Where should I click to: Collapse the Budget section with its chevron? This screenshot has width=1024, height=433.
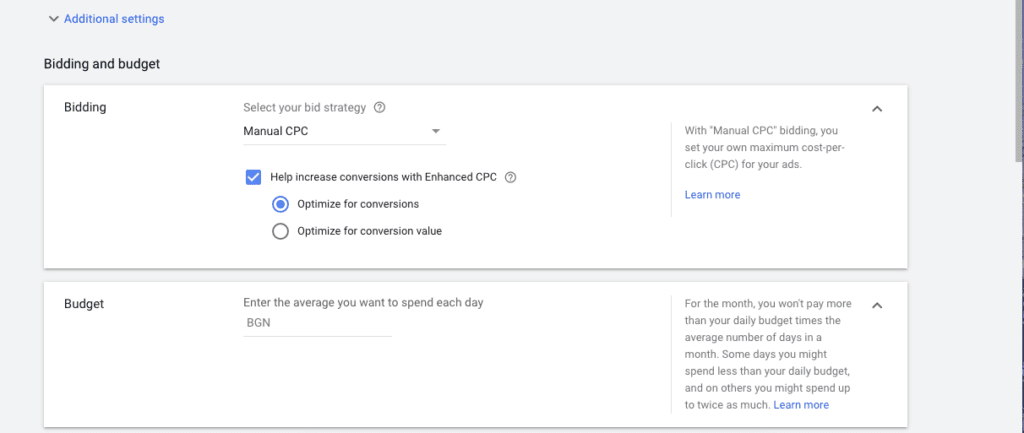click(x=877, y=305)
